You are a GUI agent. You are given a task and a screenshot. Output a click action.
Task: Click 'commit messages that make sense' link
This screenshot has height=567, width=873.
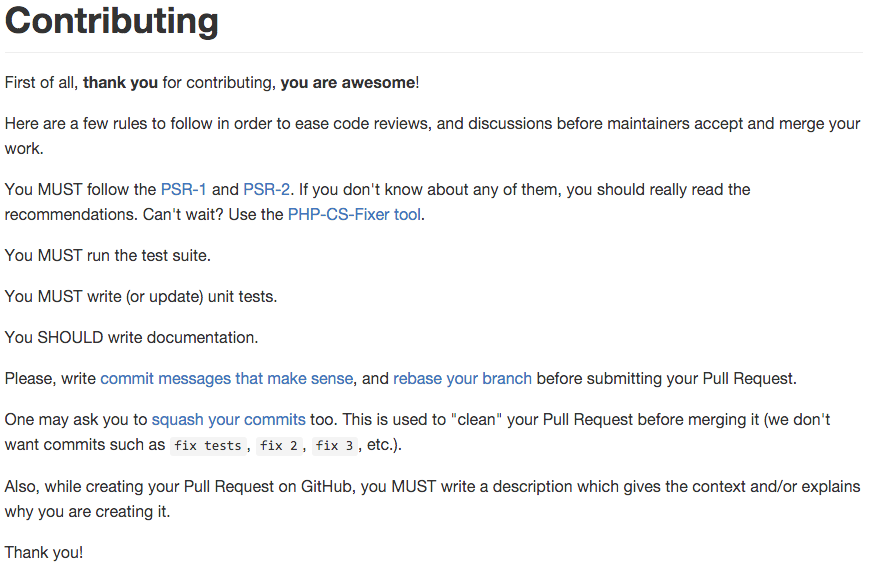(x=227, y=379)
